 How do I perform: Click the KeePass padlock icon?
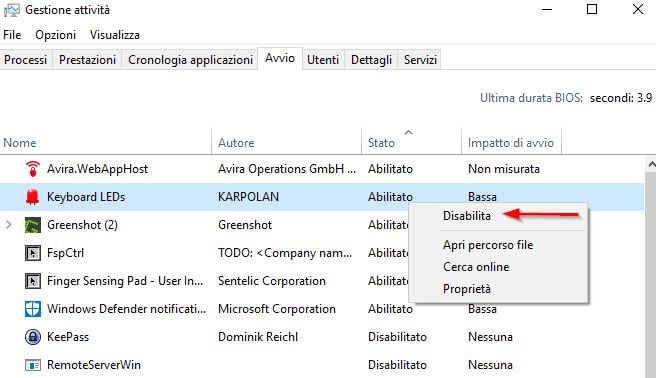click(x=33, y=337)
